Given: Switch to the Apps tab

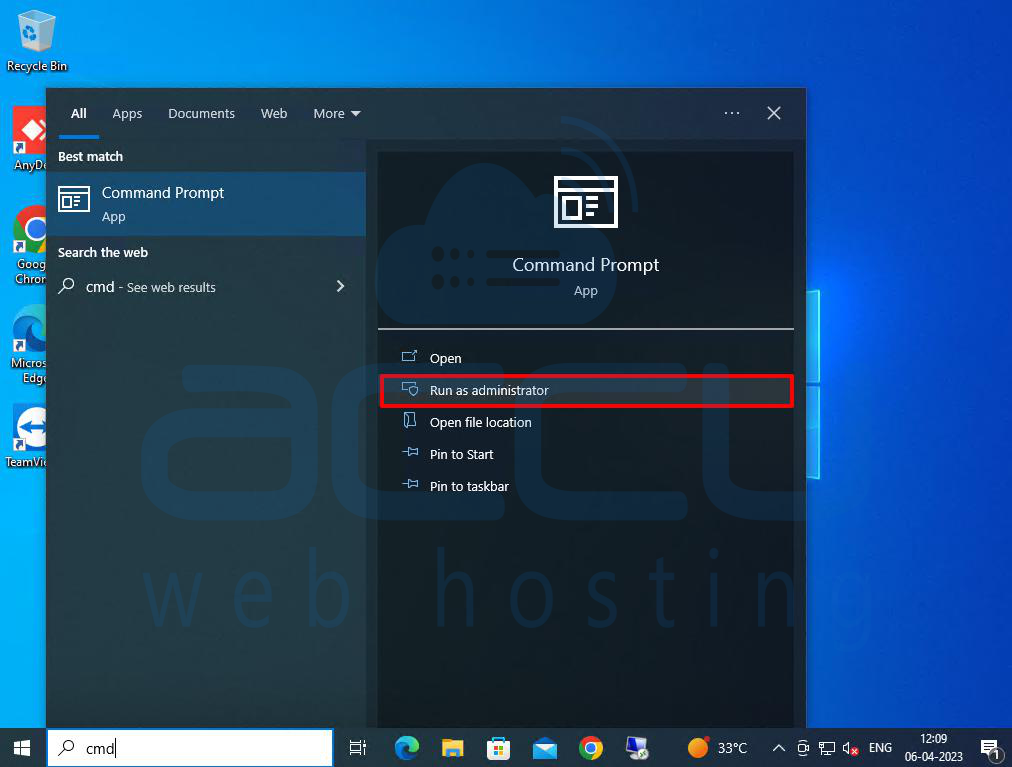Looking at the screenshot, I should pos(127,113).
